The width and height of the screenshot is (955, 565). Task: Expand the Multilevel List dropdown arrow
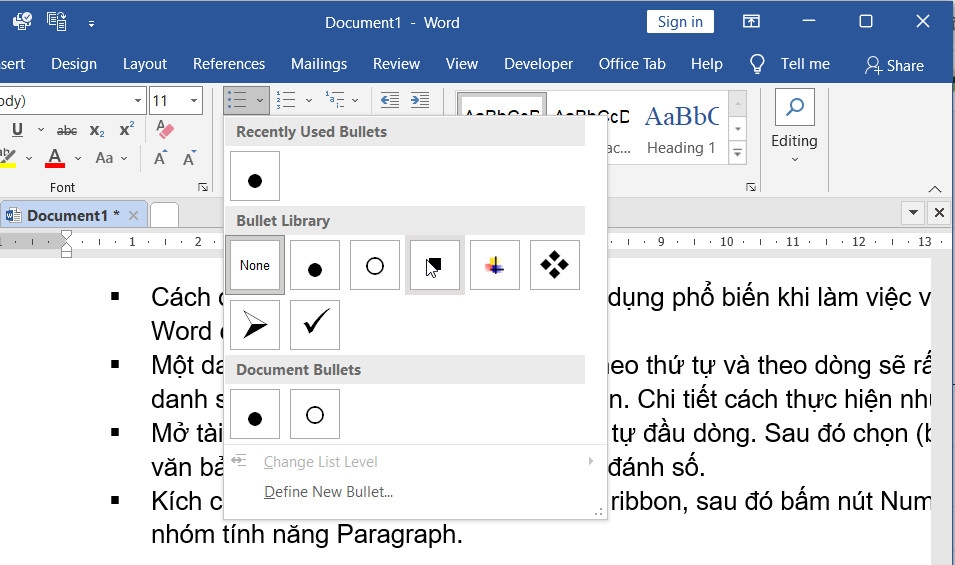[355, 100]
